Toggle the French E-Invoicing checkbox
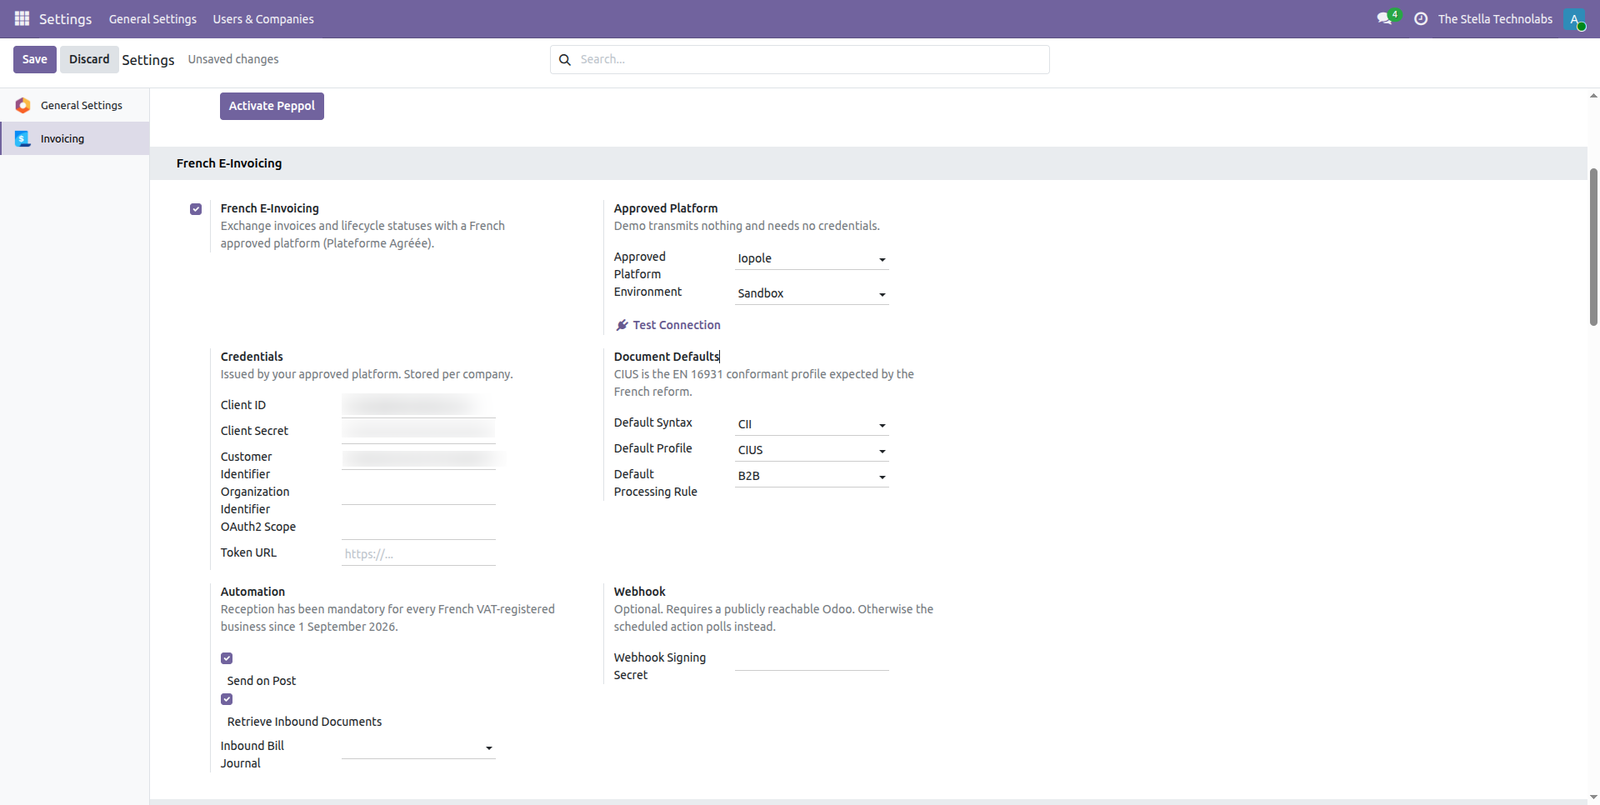 pyautogui.click(x=196, y=209)
